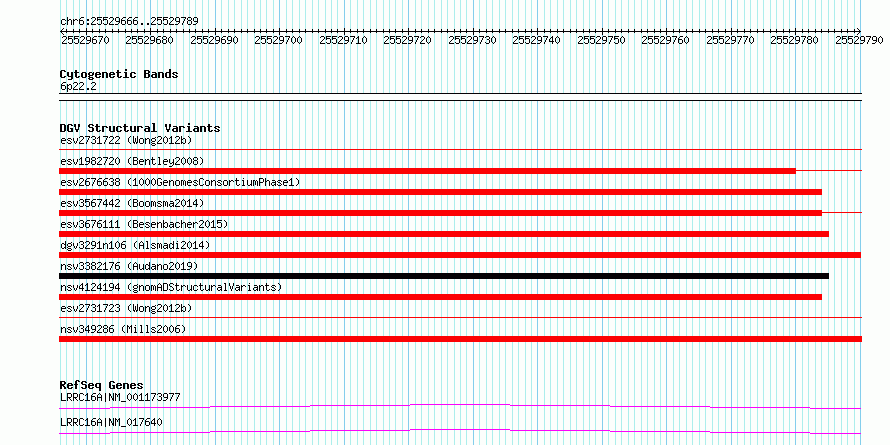Image resolution: width=890 pixels, height=445 pixels.
Task: Click the thin red line under esv2731723
Action: click(460, 317)
